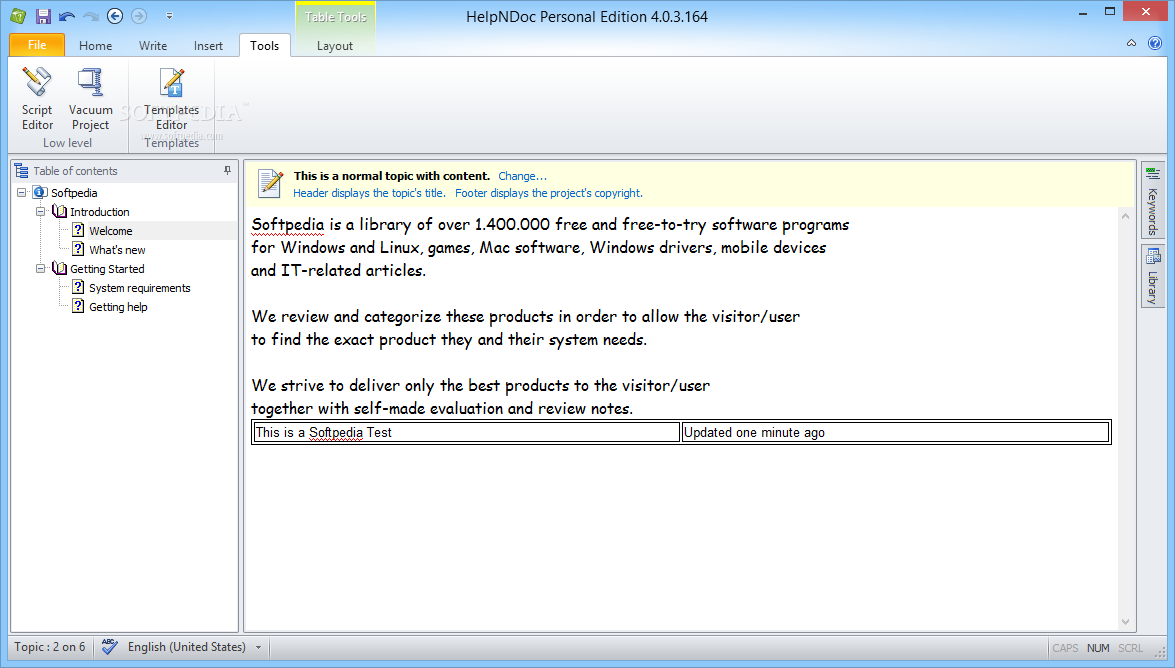1175x668 pixels.
Task: Click the Redo arrow in title bar
Action: click(91, 16)
